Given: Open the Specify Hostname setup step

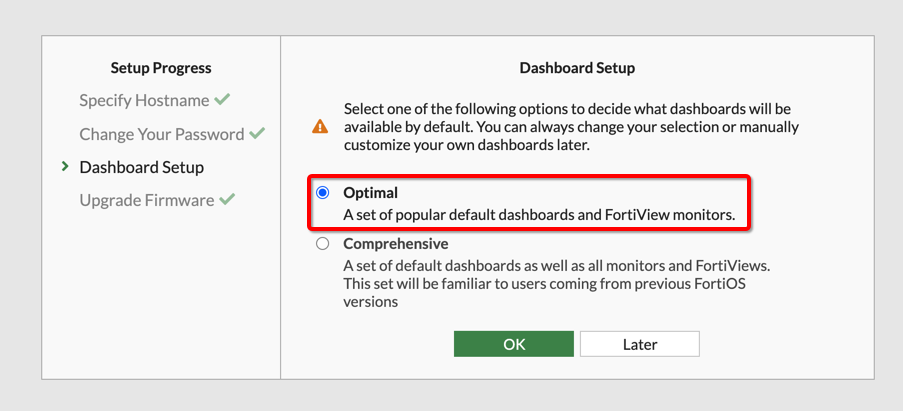Looking at the screenshot, I should (x=144, y=101).
